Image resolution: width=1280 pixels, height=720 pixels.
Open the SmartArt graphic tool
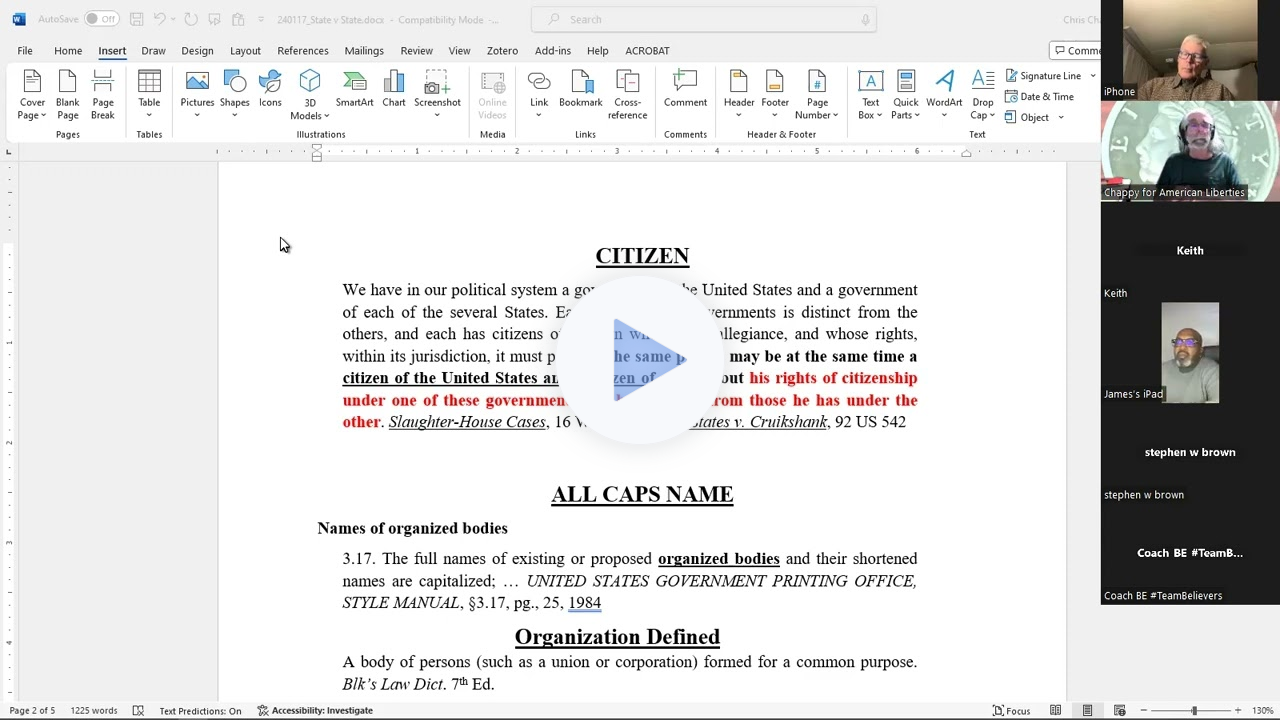coord(354,92)
